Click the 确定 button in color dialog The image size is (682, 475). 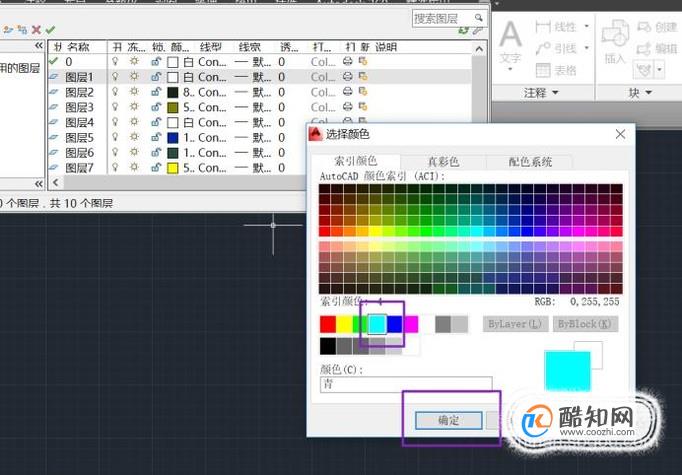449,420
